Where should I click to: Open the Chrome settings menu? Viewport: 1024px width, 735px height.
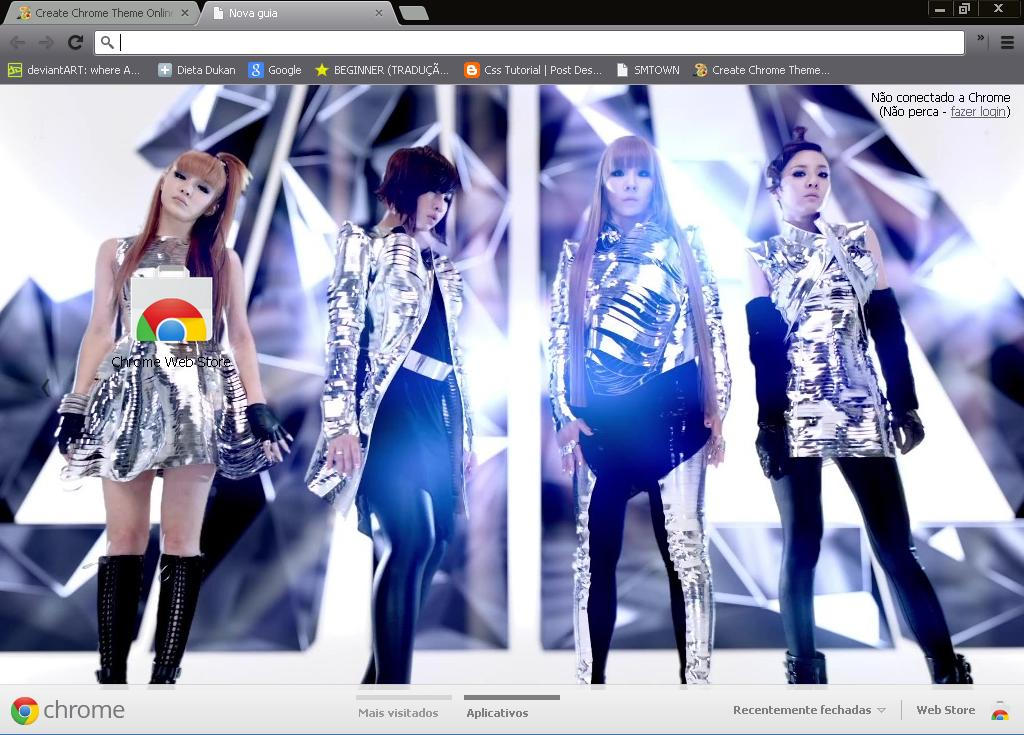(1006, 43)
